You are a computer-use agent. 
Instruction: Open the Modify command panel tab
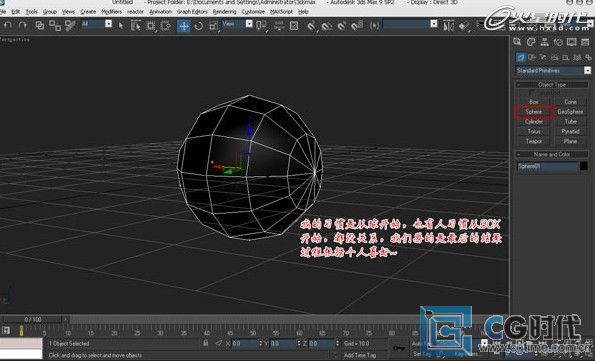click(x=531, y=42)
